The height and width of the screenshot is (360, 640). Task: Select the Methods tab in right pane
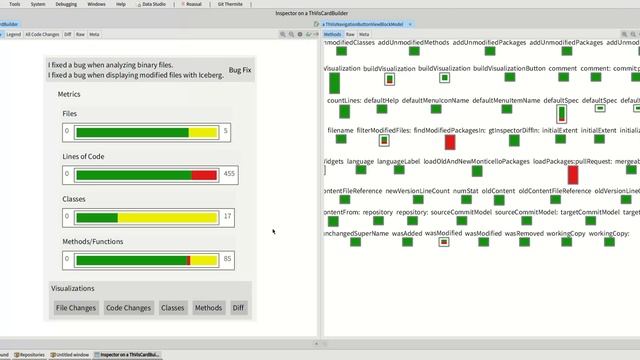point(332,35)
